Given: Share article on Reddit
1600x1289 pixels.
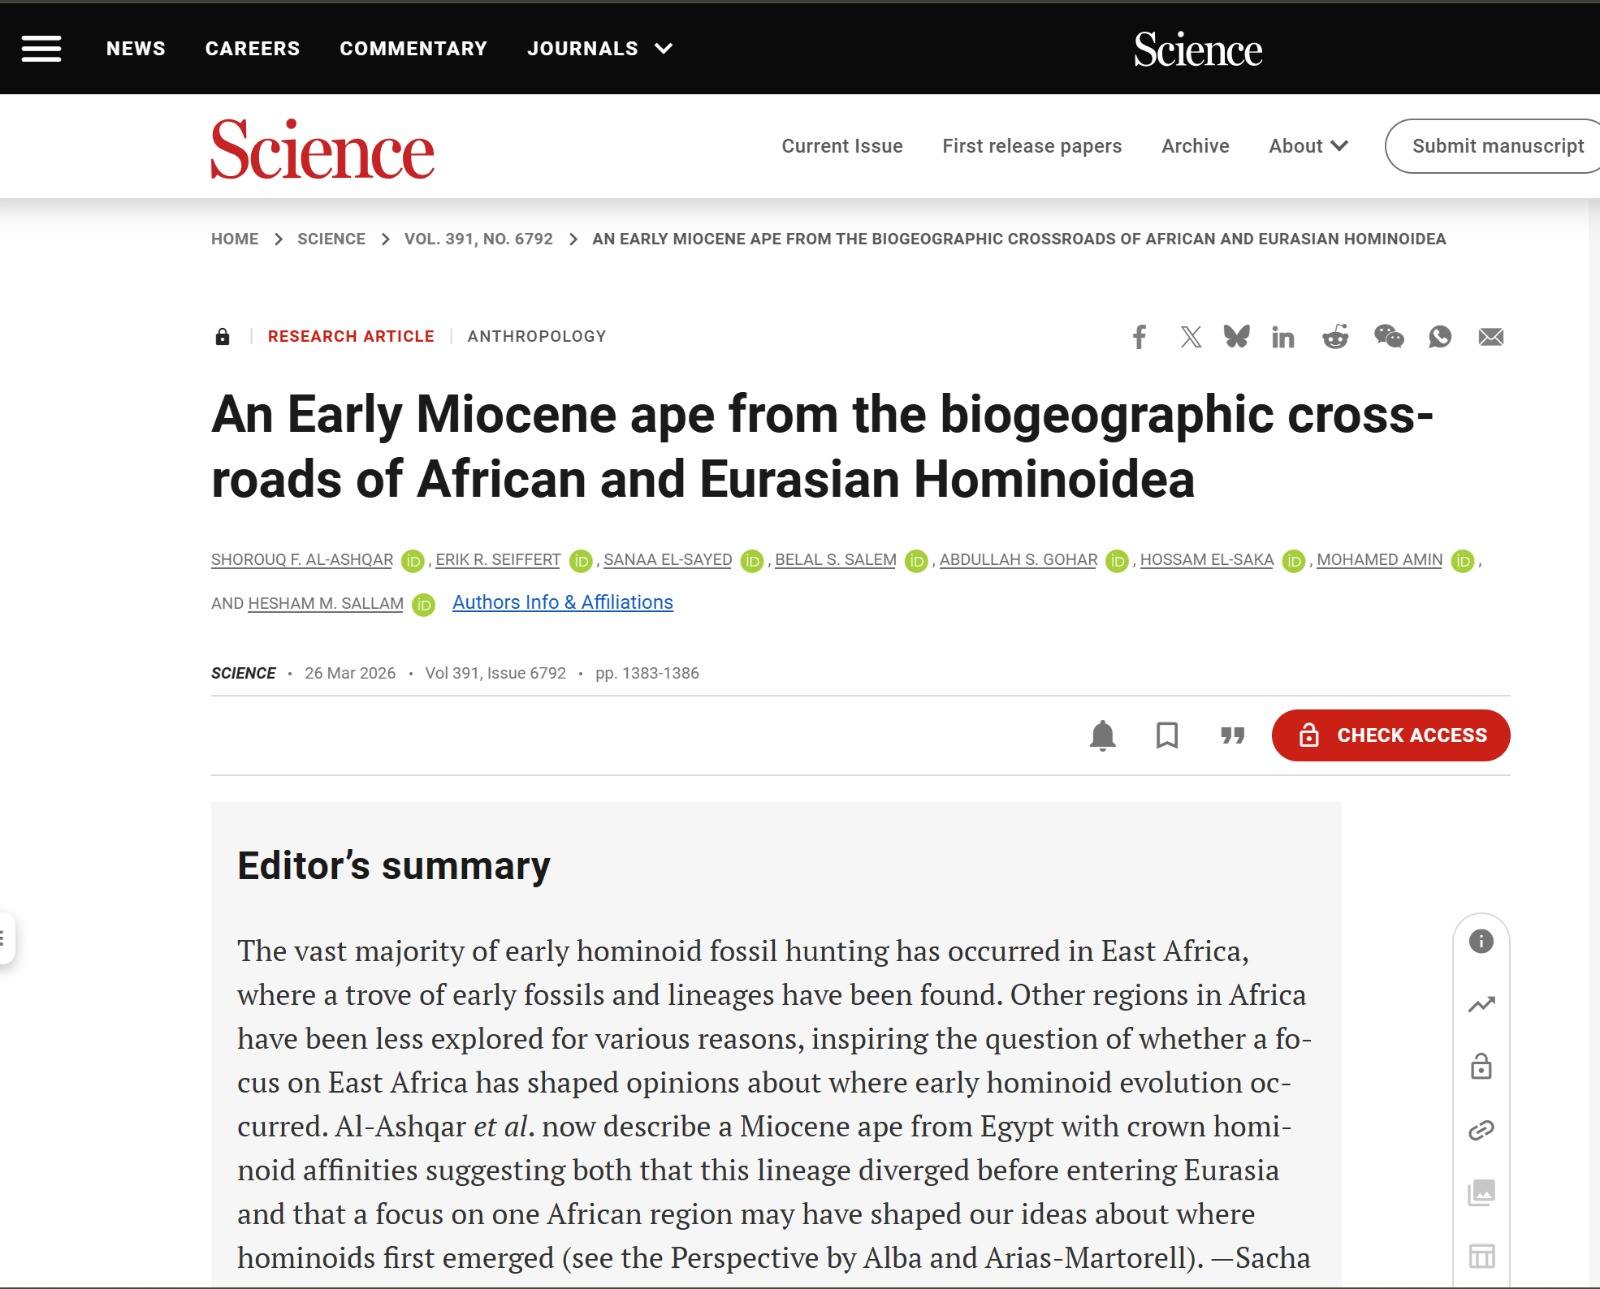Looking at the screenshot, I should pos(1335,337).
